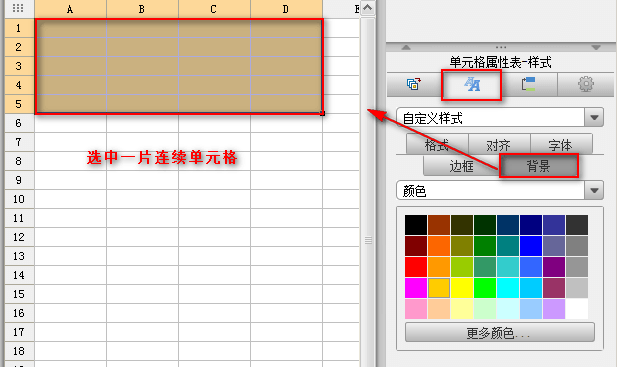Image resolution: width=617 pixels, height=367 pixels.
Task: Switch to the 字体 tab
Action: [561, 145]
